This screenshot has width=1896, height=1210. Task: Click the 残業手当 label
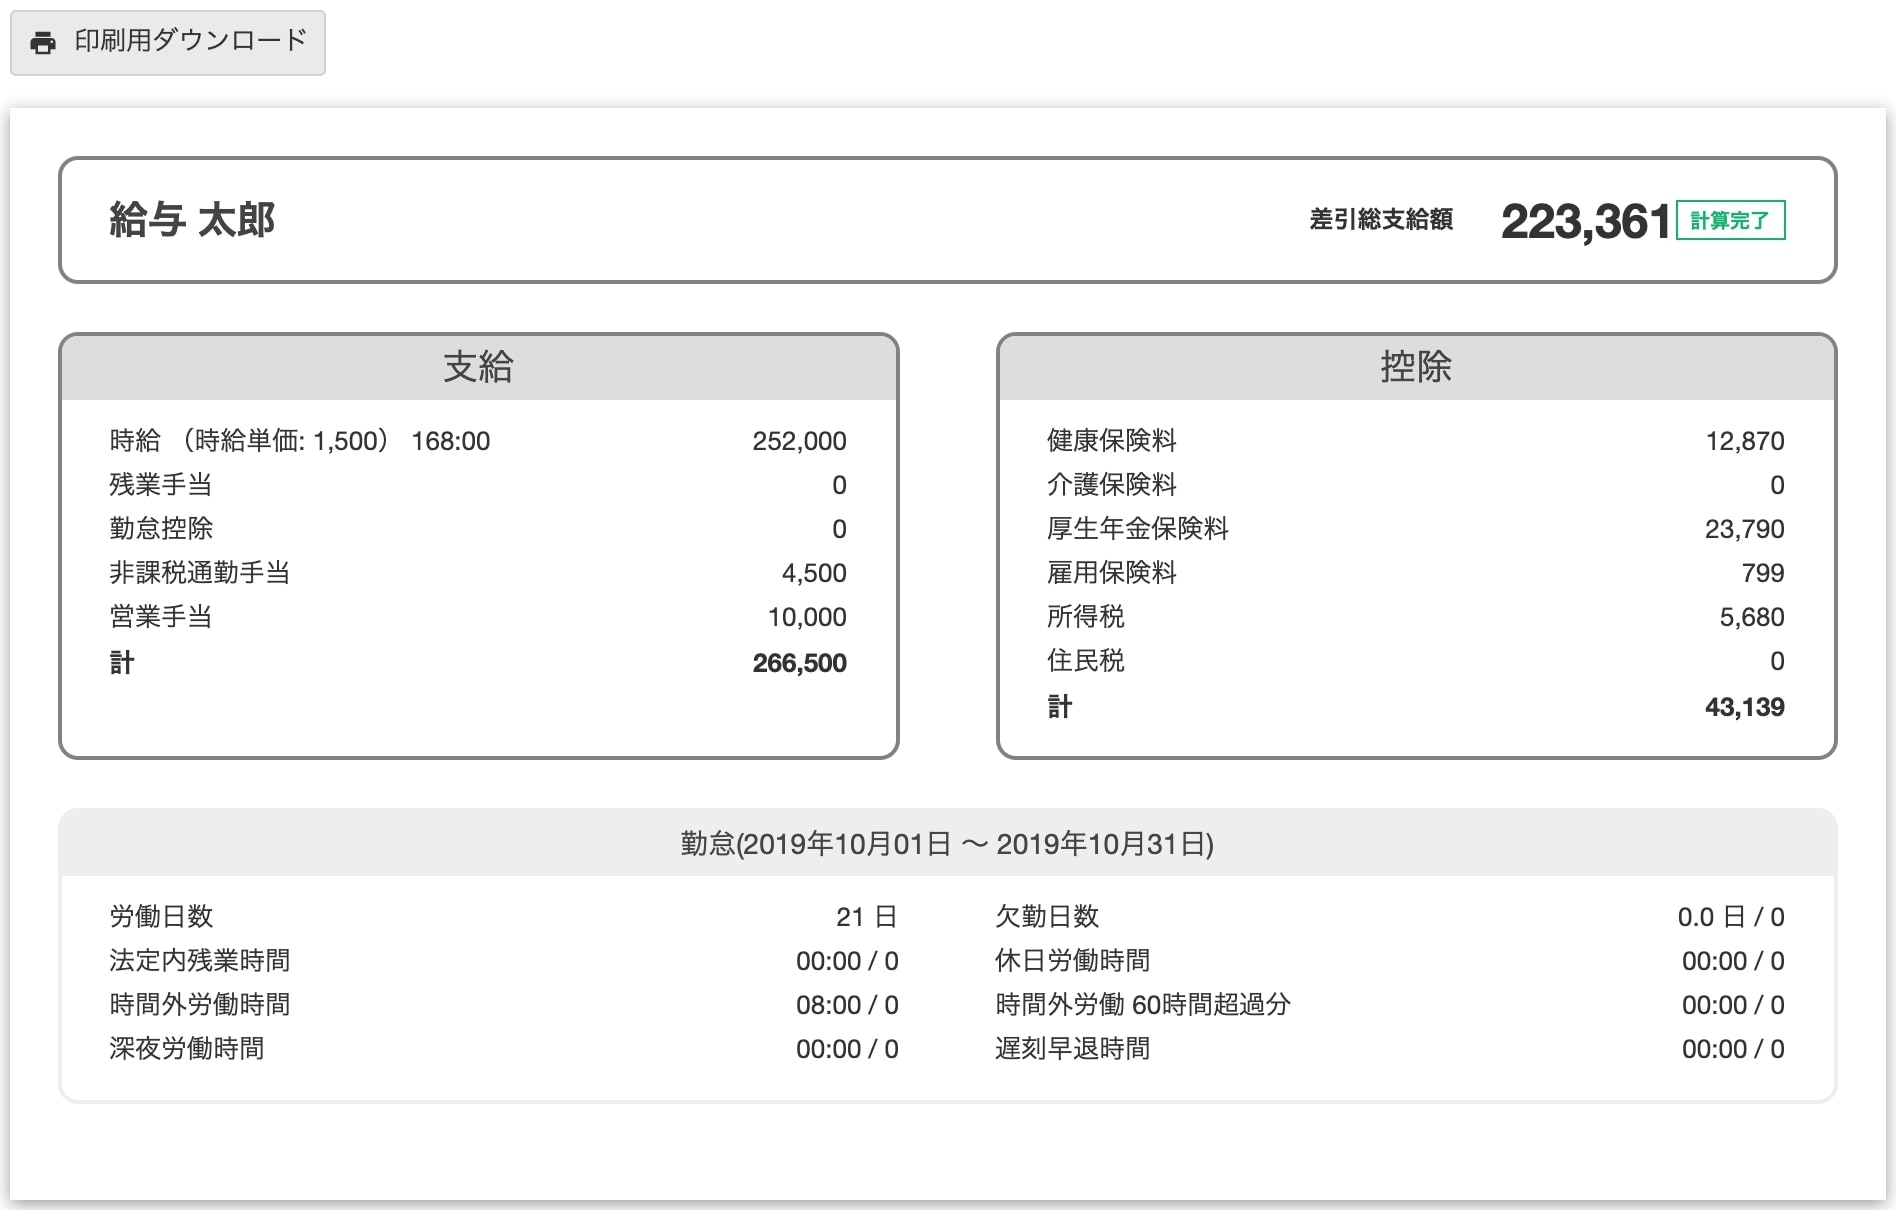coord(161,485)
